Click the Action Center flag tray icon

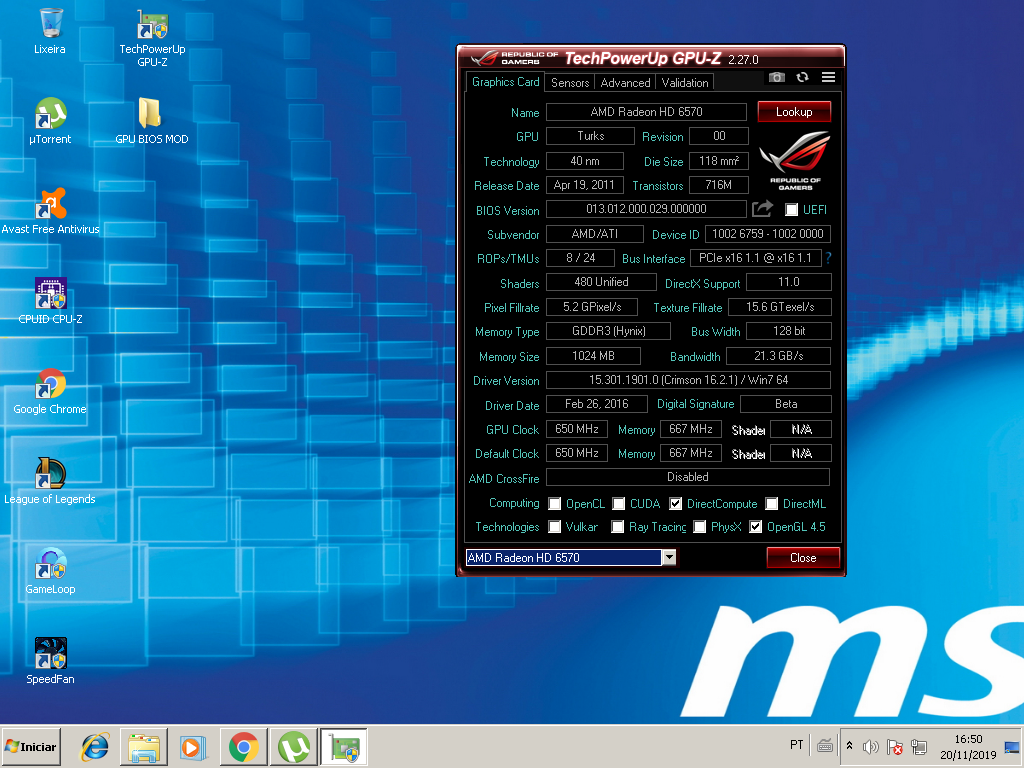coord(895,746)
